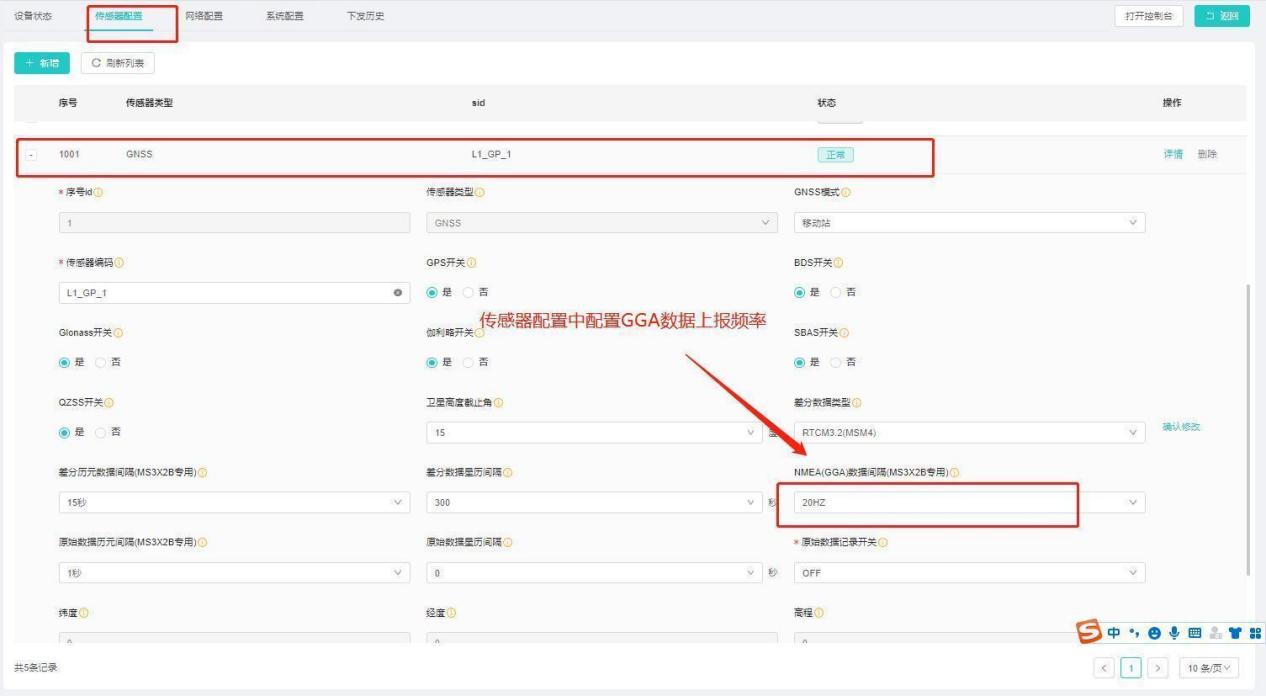Image resolution: width=1266 pixels, height=696 pixels.
Task: Click the 确认修改 link
Action: point(1181,427)
